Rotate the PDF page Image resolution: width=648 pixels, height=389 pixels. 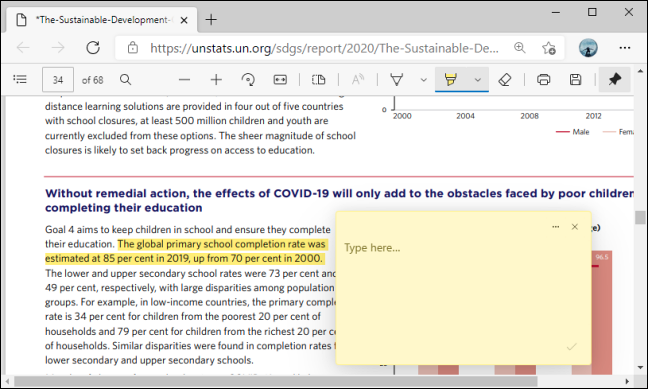point(248,79)
